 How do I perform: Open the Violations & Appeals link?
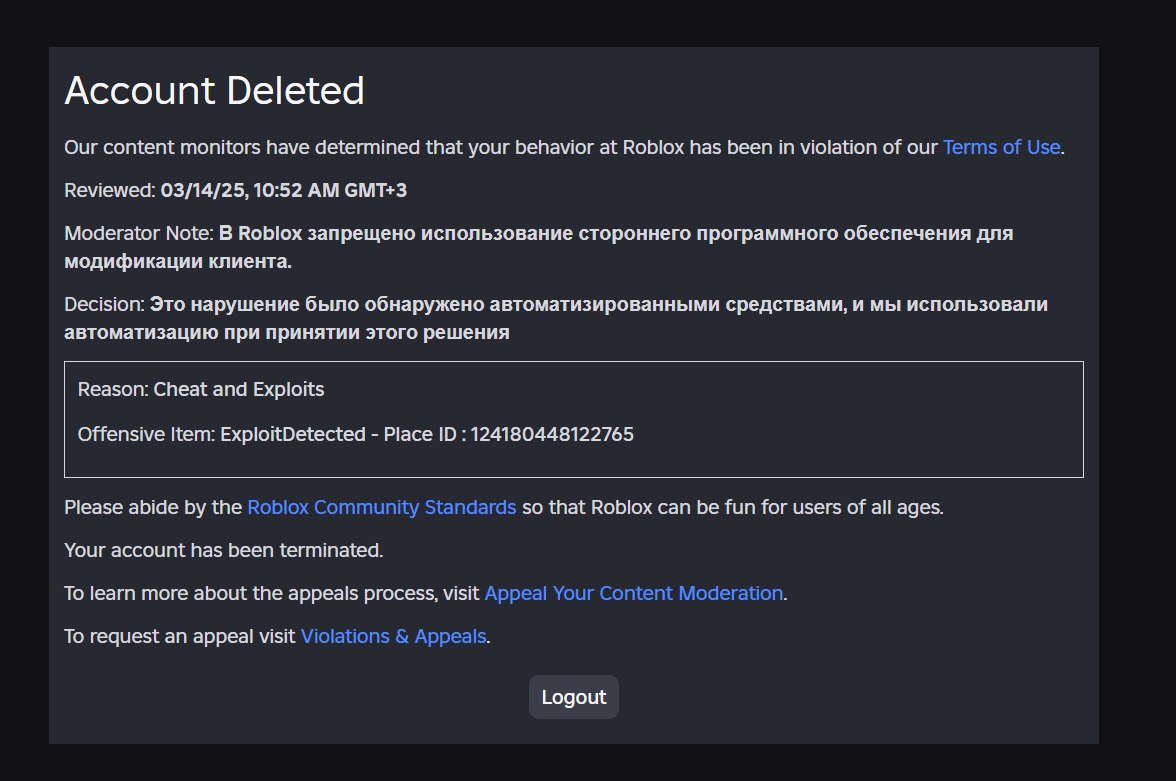point(394,636)
